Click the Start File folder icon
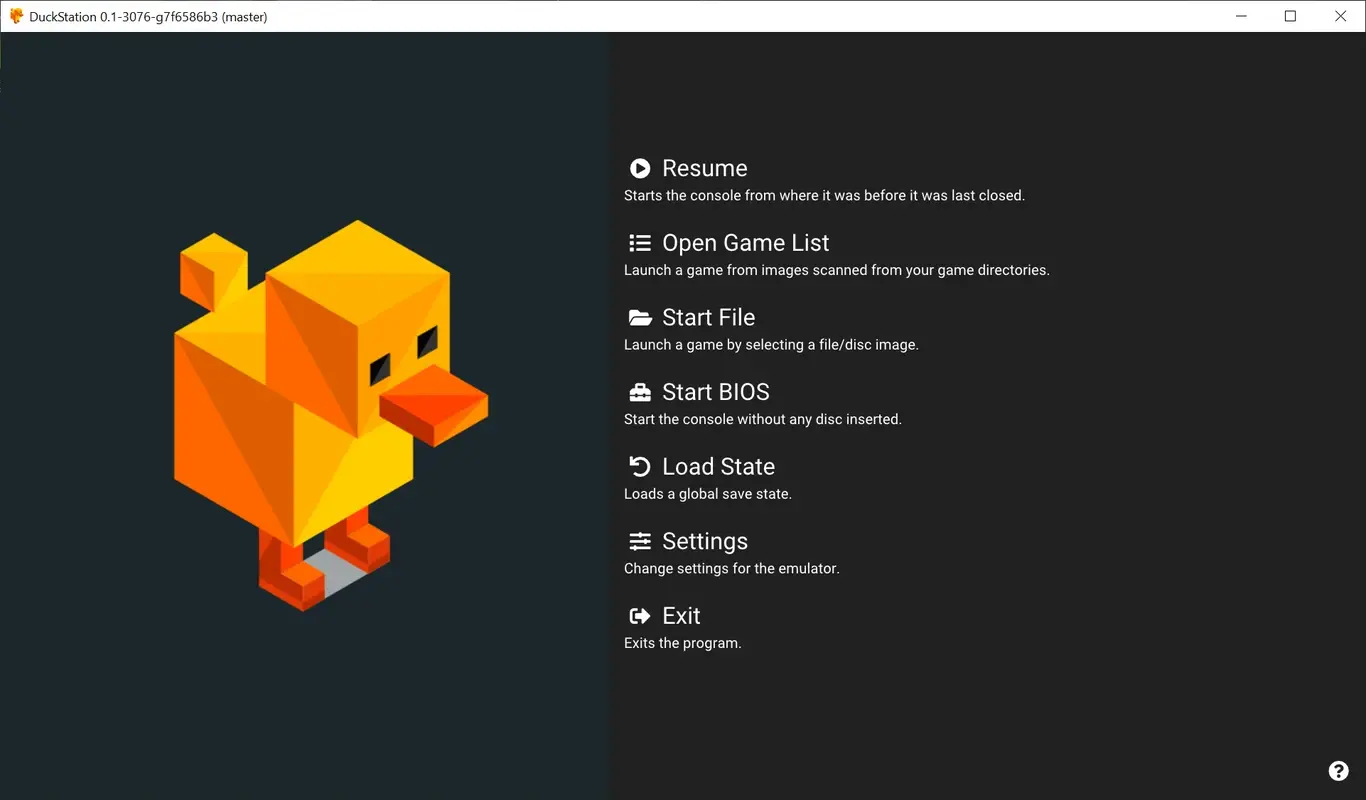1366x800 pixels. click(640, 317)
